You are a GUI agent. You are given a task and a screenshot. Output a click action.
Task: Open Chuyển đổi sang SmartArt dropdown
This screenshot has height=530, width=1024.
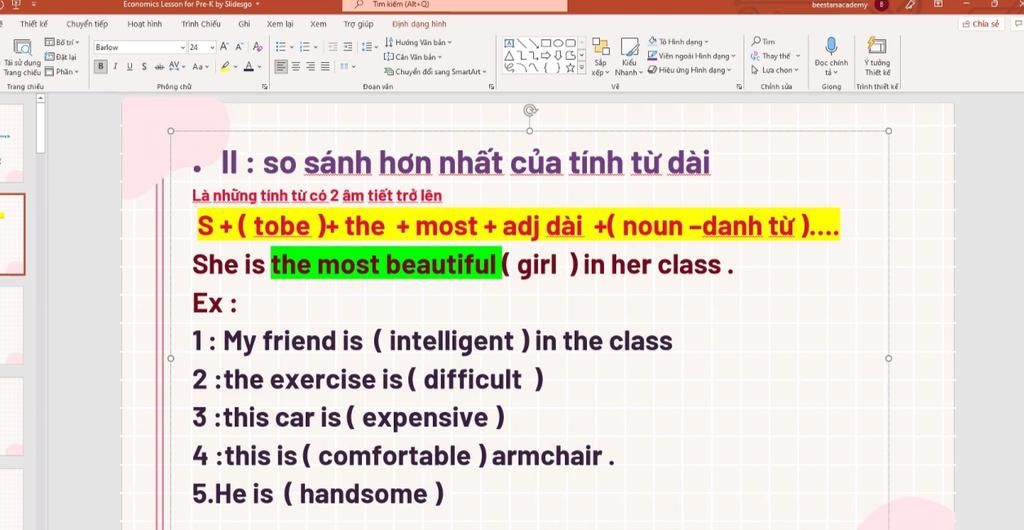click(x=436, y=72)
